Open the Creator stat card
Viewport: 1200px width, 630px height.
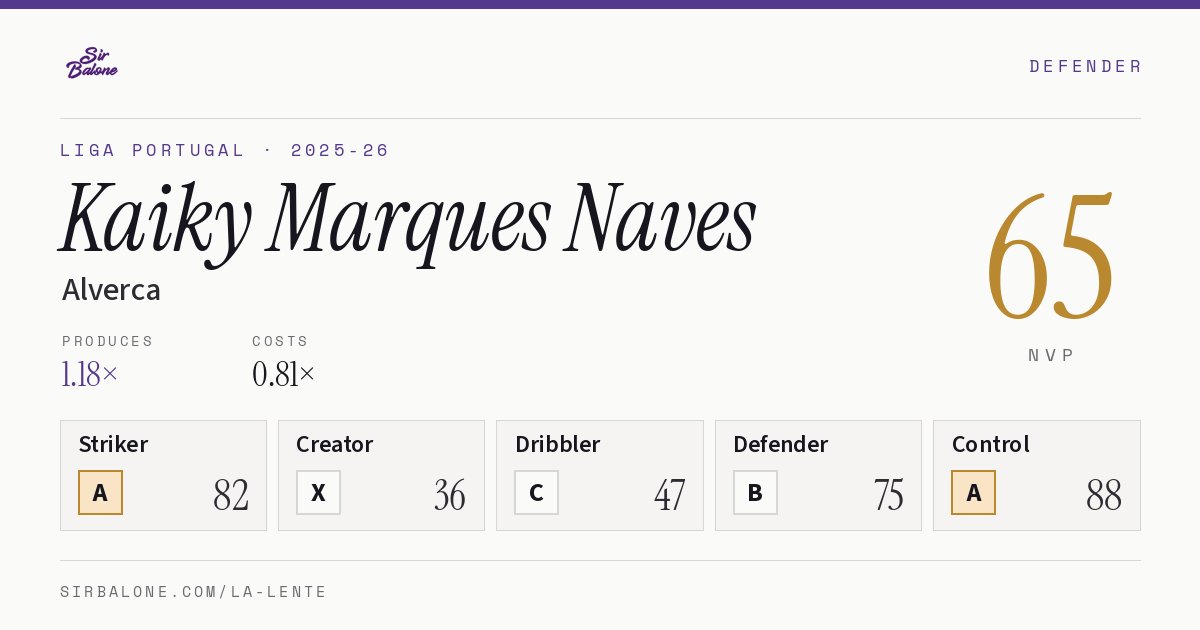381,475
